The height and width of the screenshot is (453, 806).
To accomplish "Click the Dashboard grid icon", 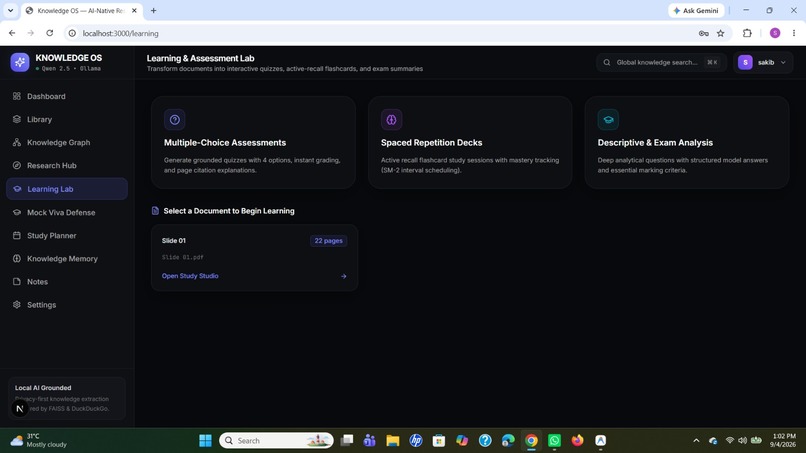I will tap(17, 96).
